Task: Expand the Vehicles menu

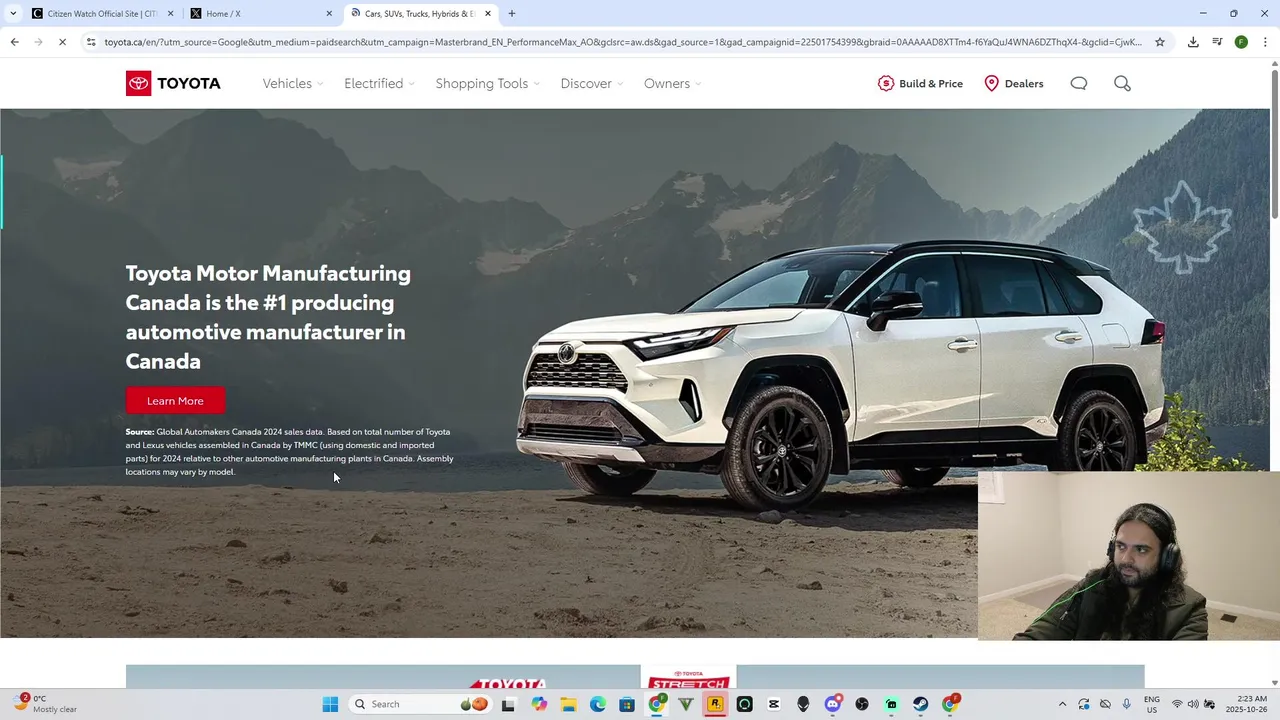Action: tap(293, 83)
